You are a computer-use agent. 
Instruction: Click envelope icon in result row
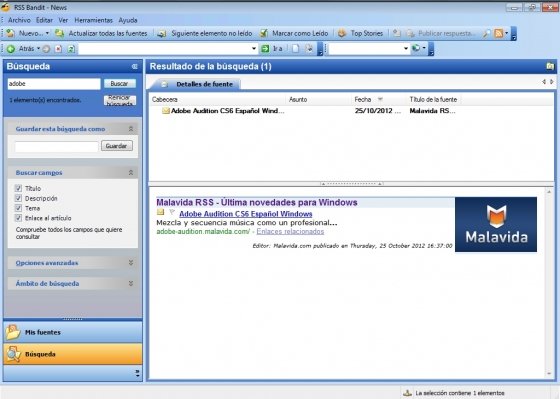coord(165,111)
